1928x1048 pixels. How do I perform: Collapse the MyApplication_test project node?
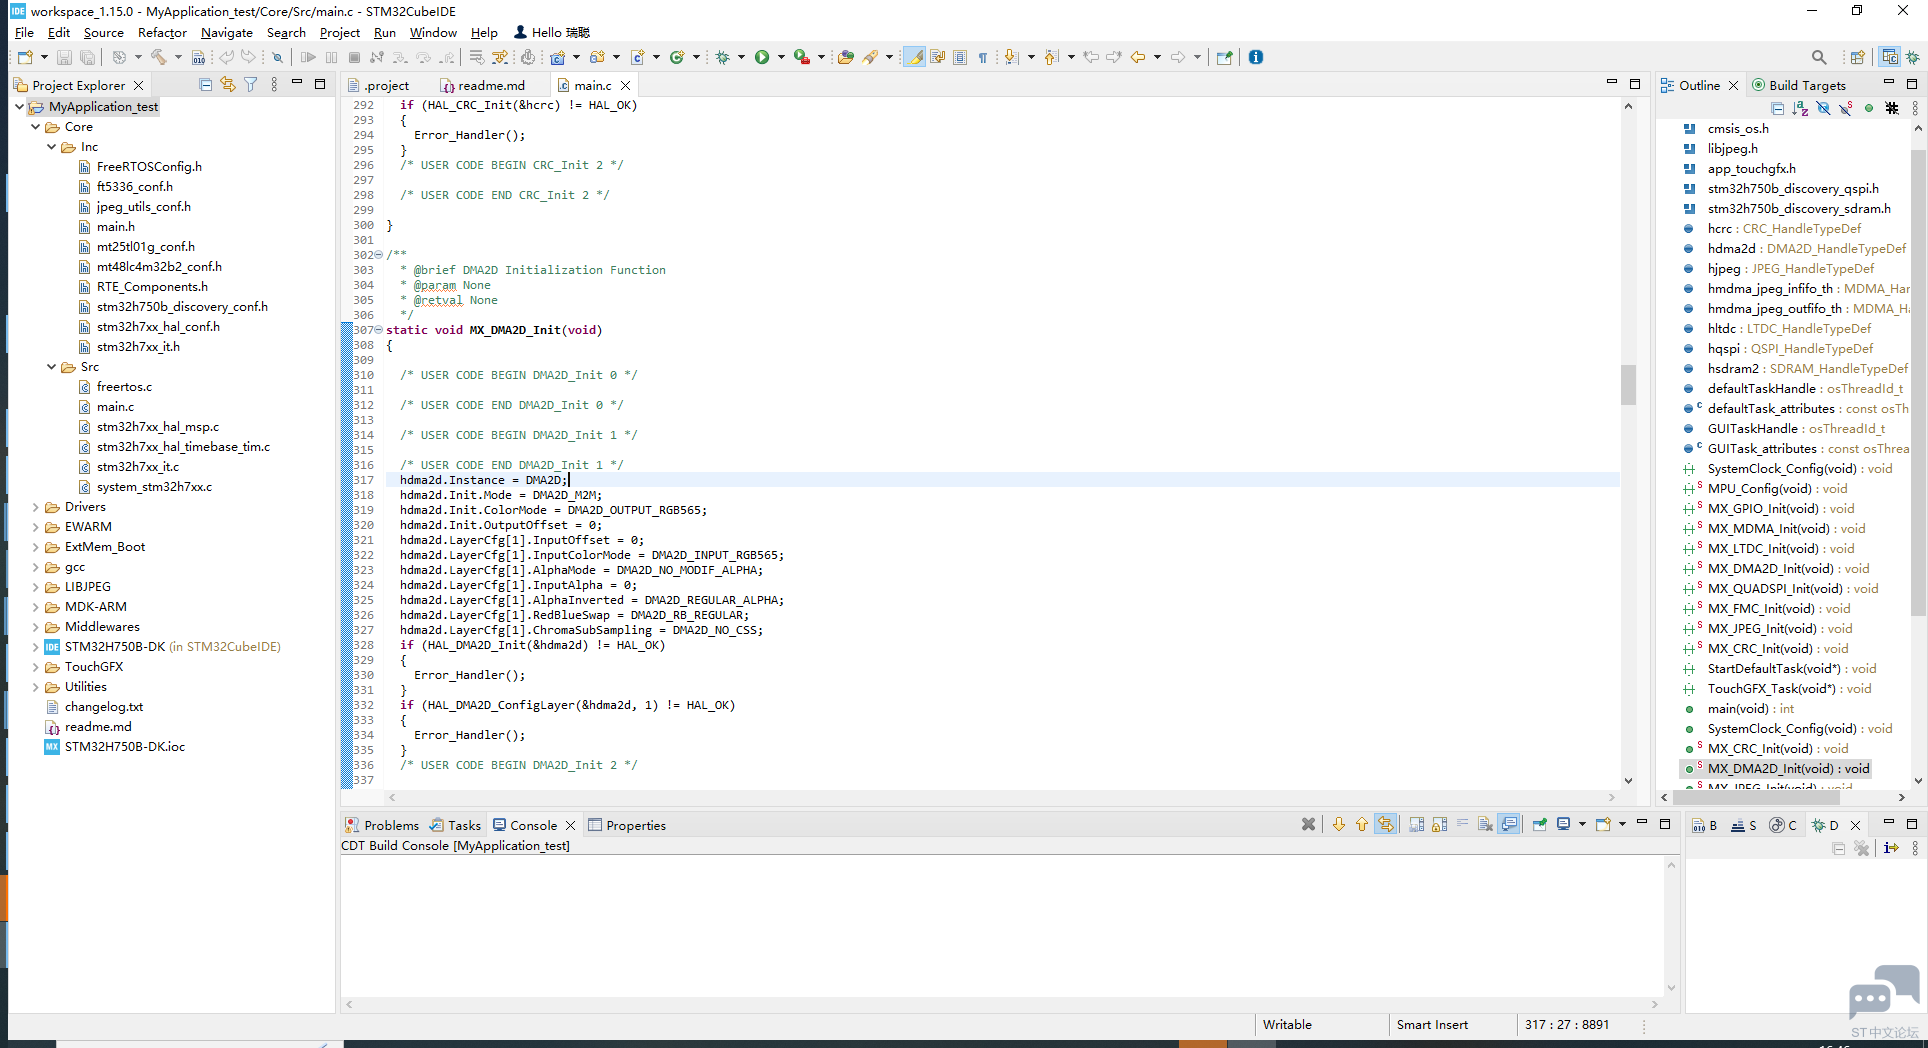click(x=20, y=107)
